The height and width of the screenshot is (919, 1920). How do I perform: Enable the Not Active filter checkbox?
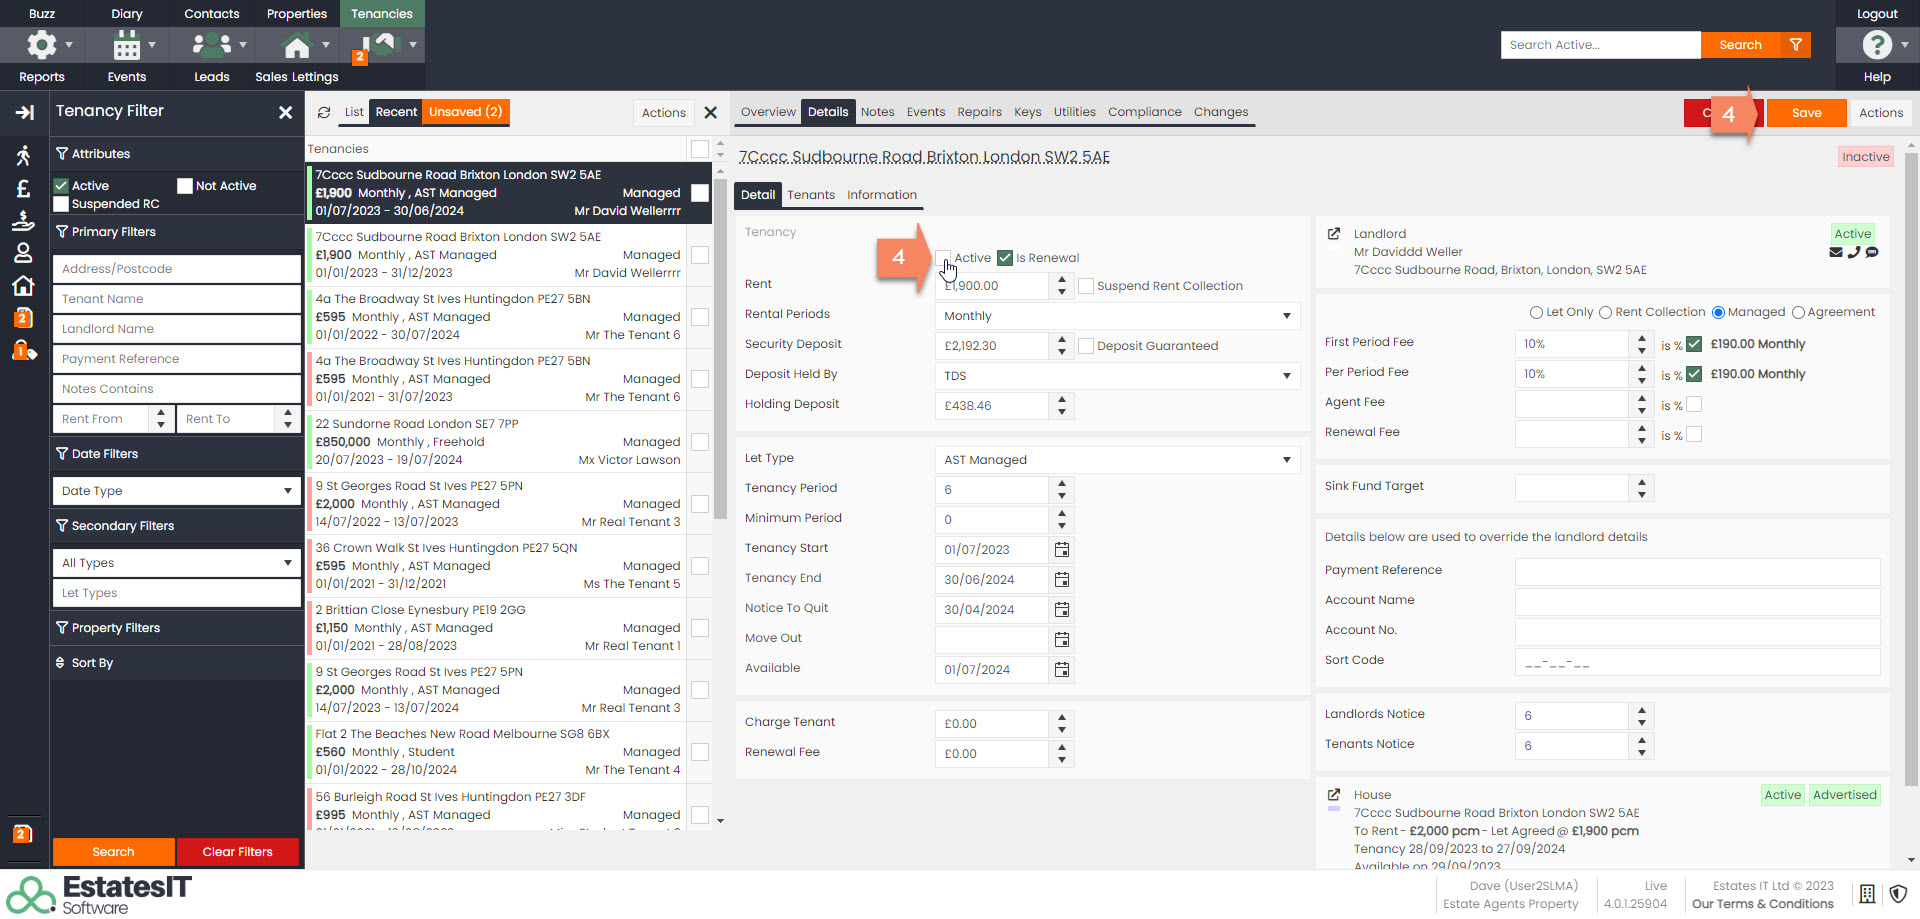[x=185, y=186]
